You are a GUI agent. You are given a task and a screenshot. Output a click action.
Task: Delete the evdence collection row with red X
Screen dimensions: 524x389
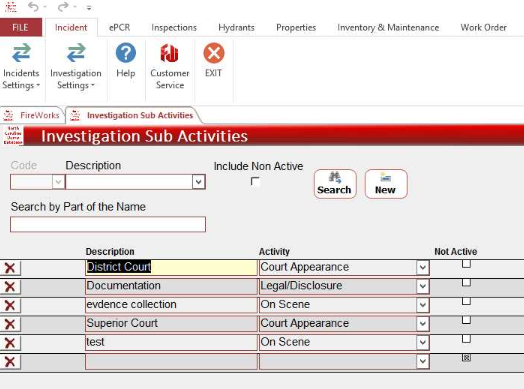10,305
